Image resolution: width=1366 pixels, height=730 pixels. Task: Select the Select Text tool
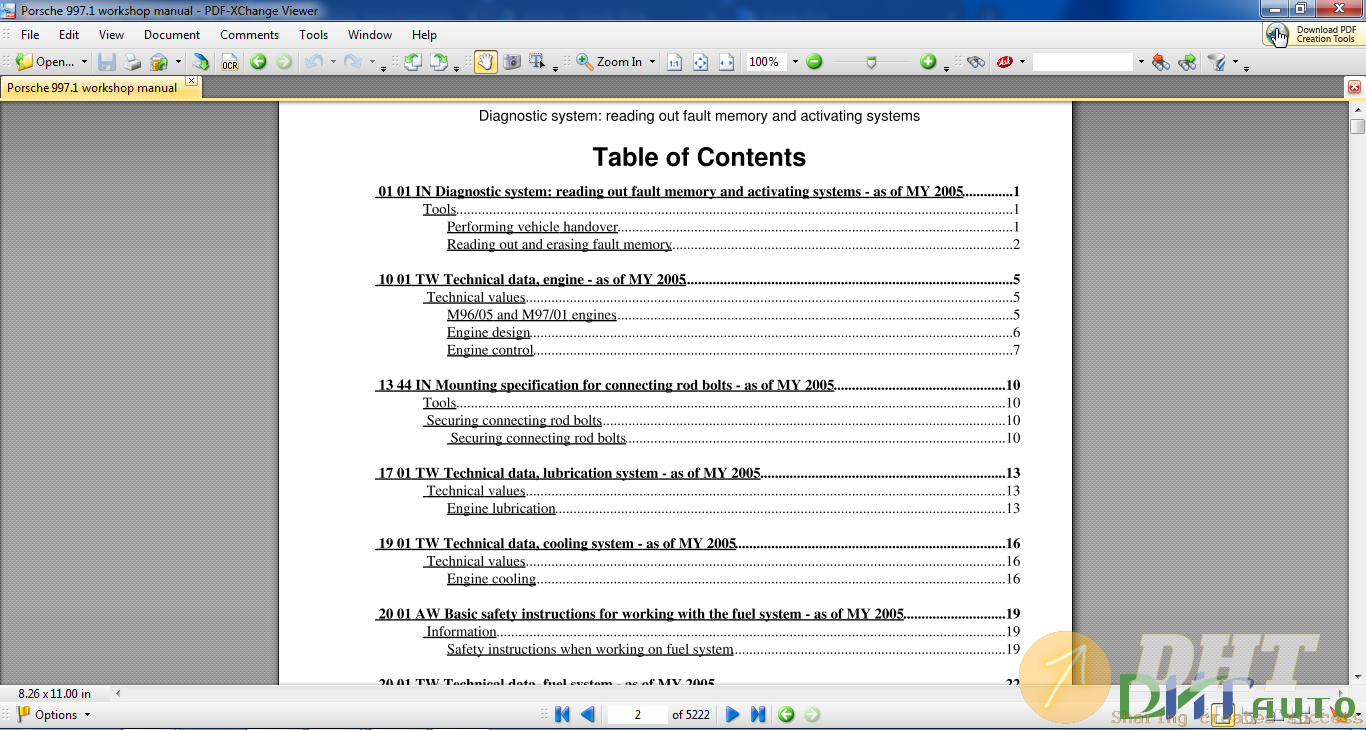[x=538, y=62]
